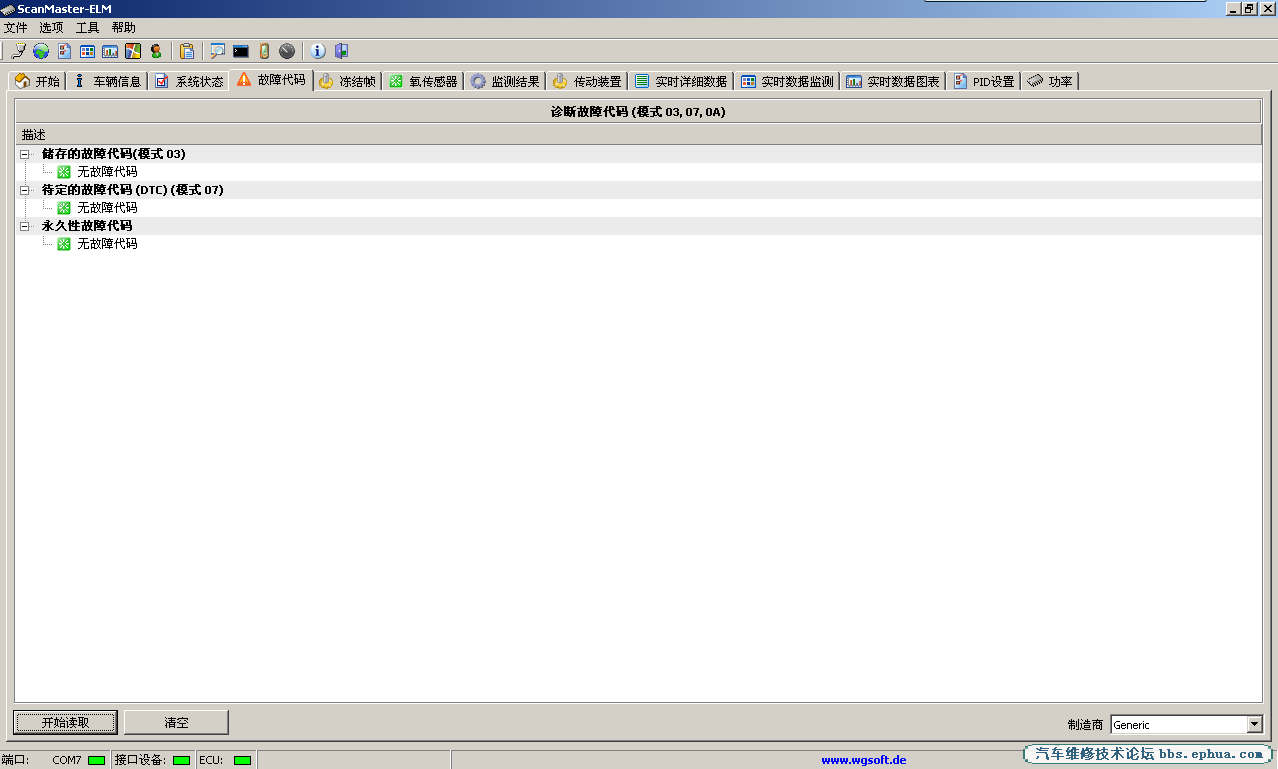Click the clipboard paste toolbar icon
This screenshot has height=769, width=1278.
point(187,51)
